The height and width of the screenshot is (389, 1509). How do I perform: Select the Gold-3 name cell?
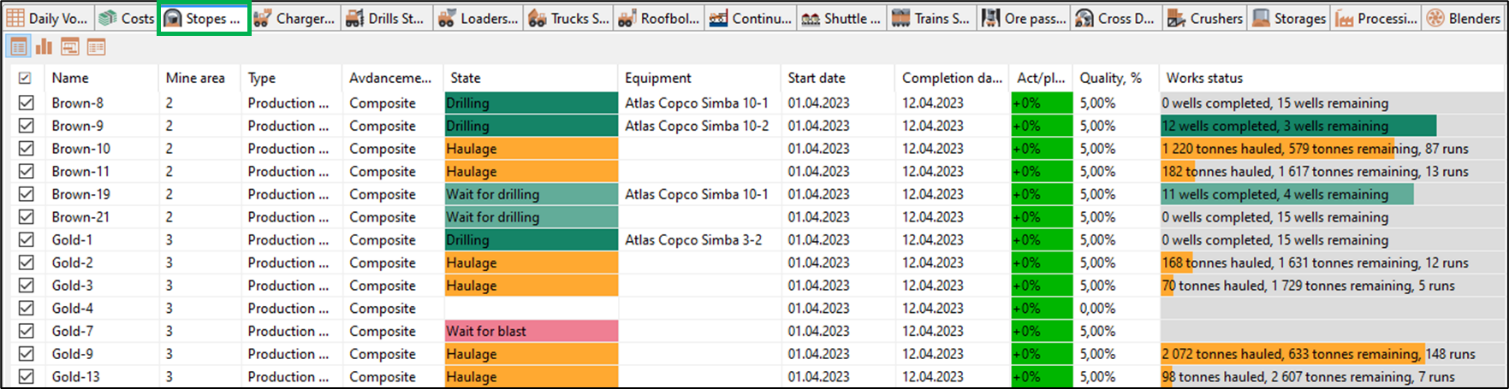101,285
